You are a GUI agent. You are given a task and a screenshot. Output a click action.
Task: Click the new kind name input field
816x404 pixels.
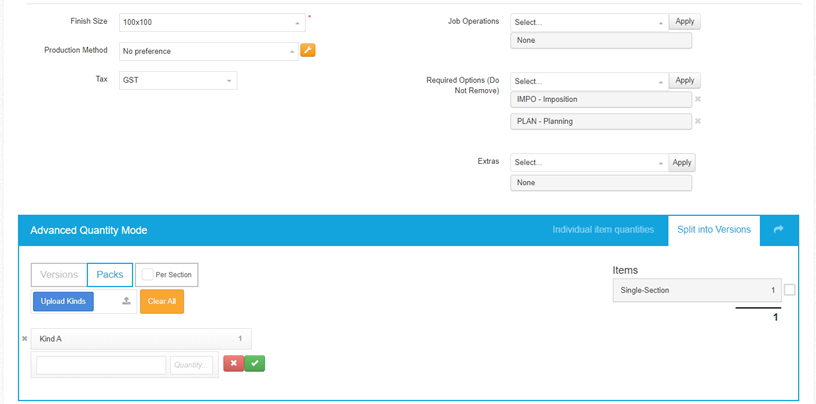pyautogui.click(x=101, y=365)
